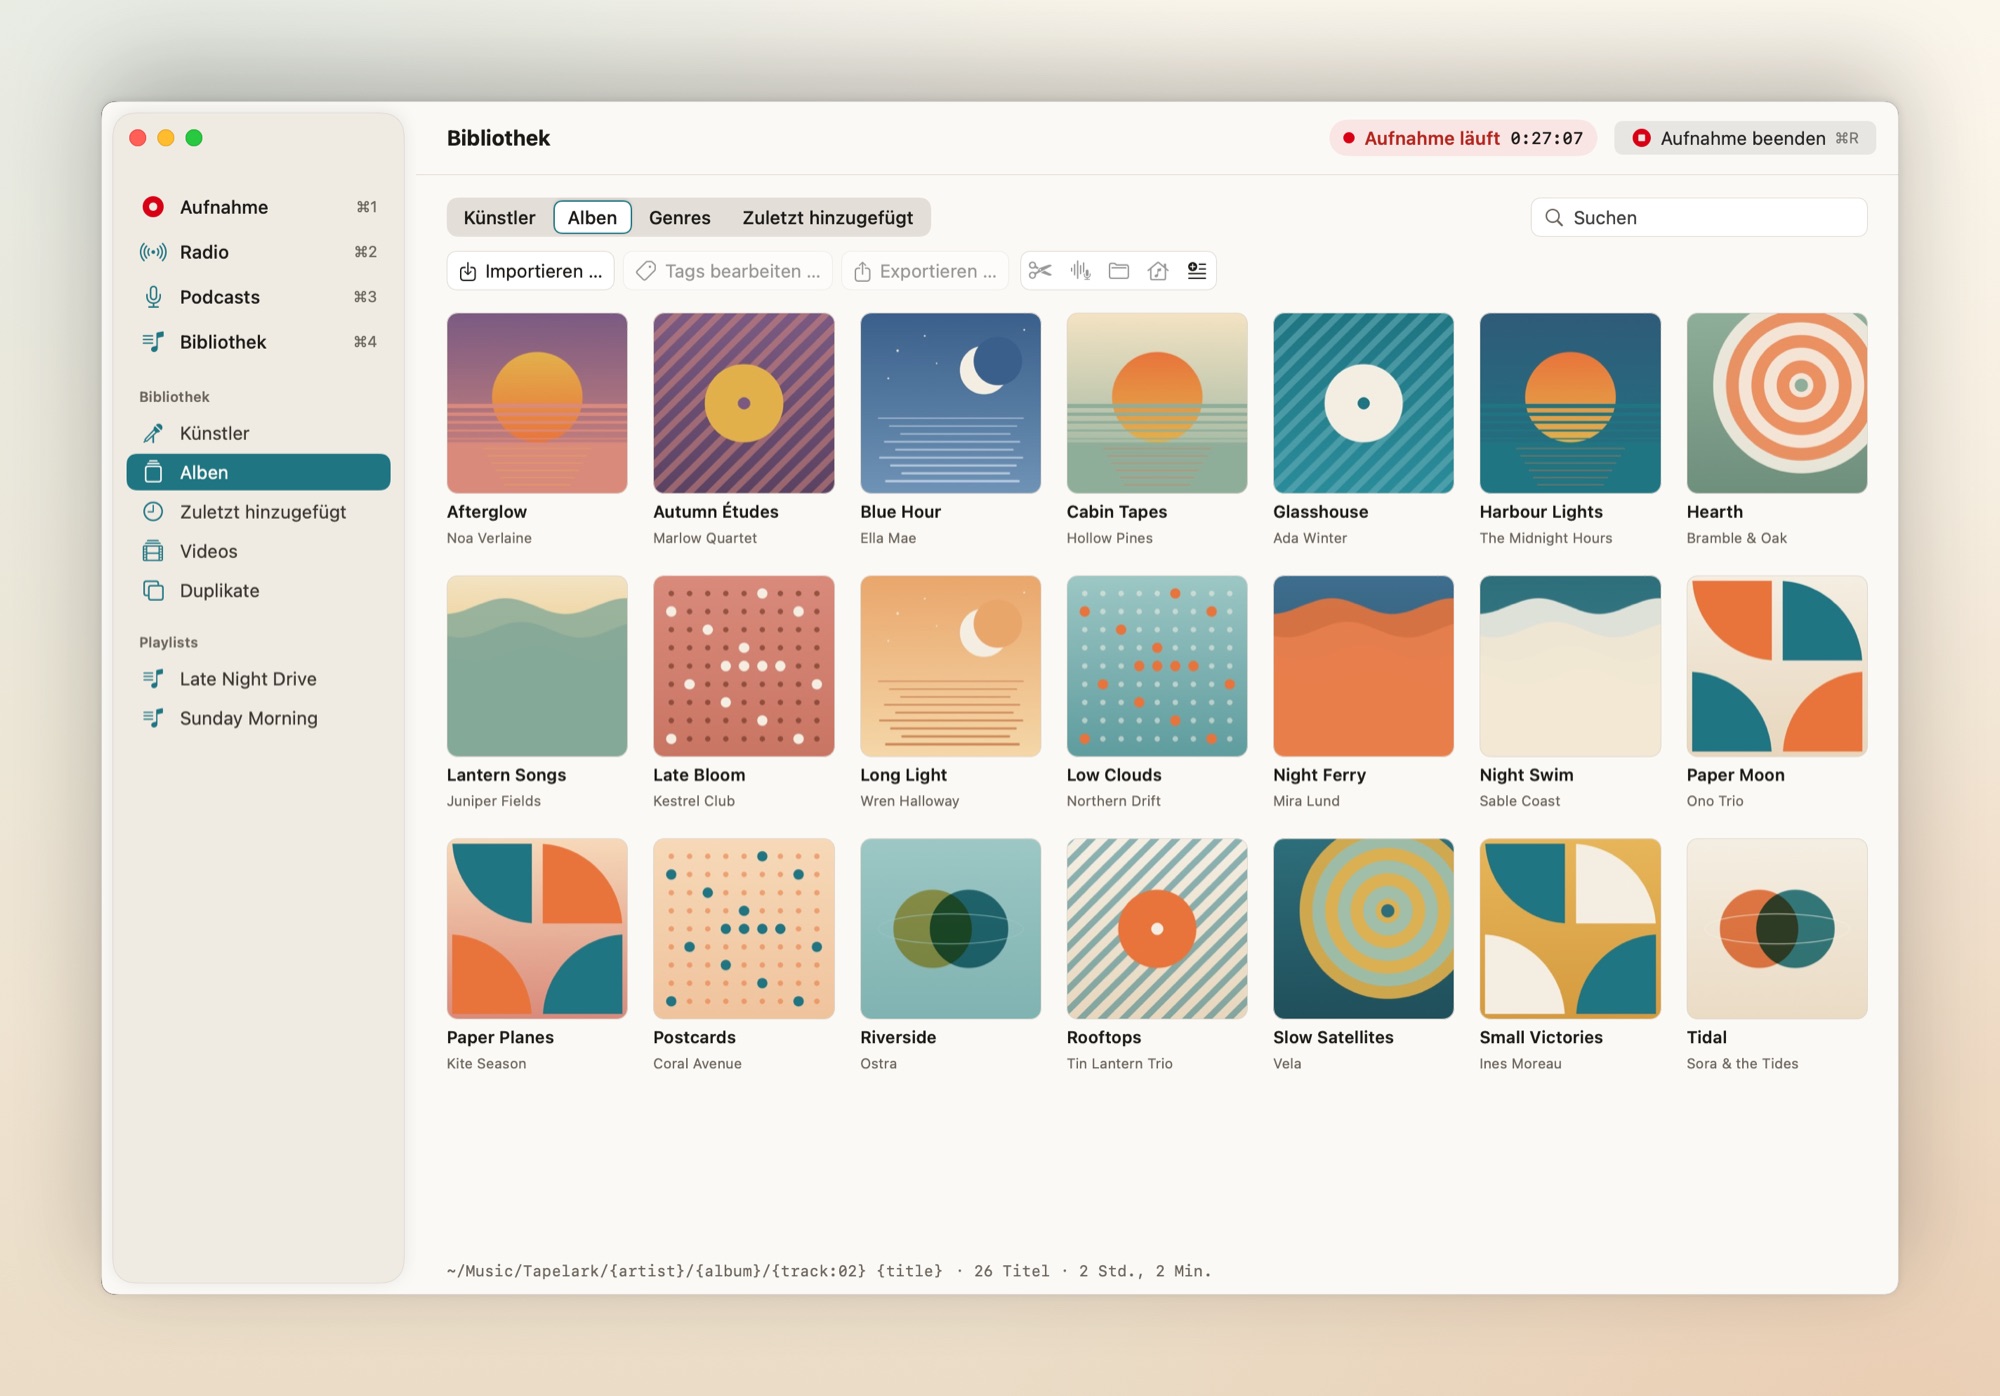Image resolution: width=2000 pixels, height=1396 pixels.
Task: Open Zuletzt hinzugefügt in the sidebar
Action: (x=258, y=512)
